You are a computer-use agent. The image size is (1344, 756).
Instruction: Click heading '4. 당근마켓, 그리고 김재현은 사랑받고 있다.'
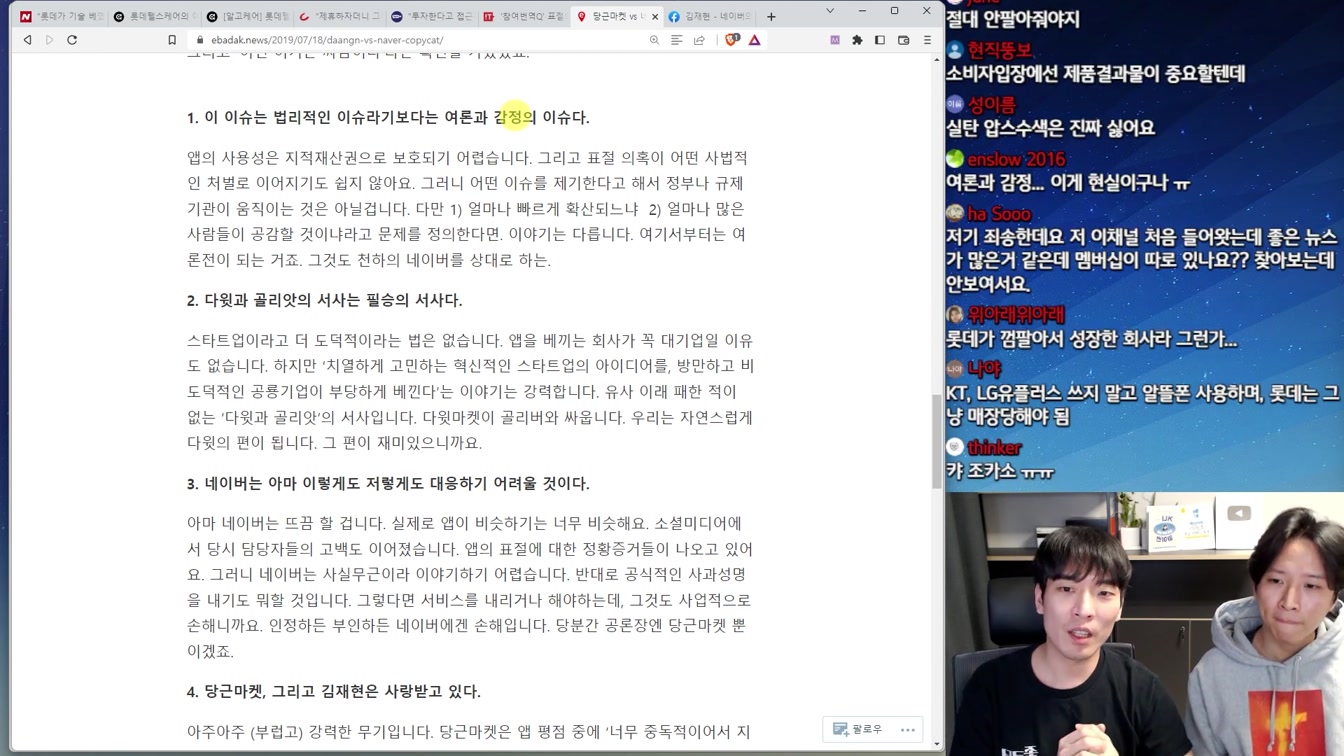tap(334, 691)
